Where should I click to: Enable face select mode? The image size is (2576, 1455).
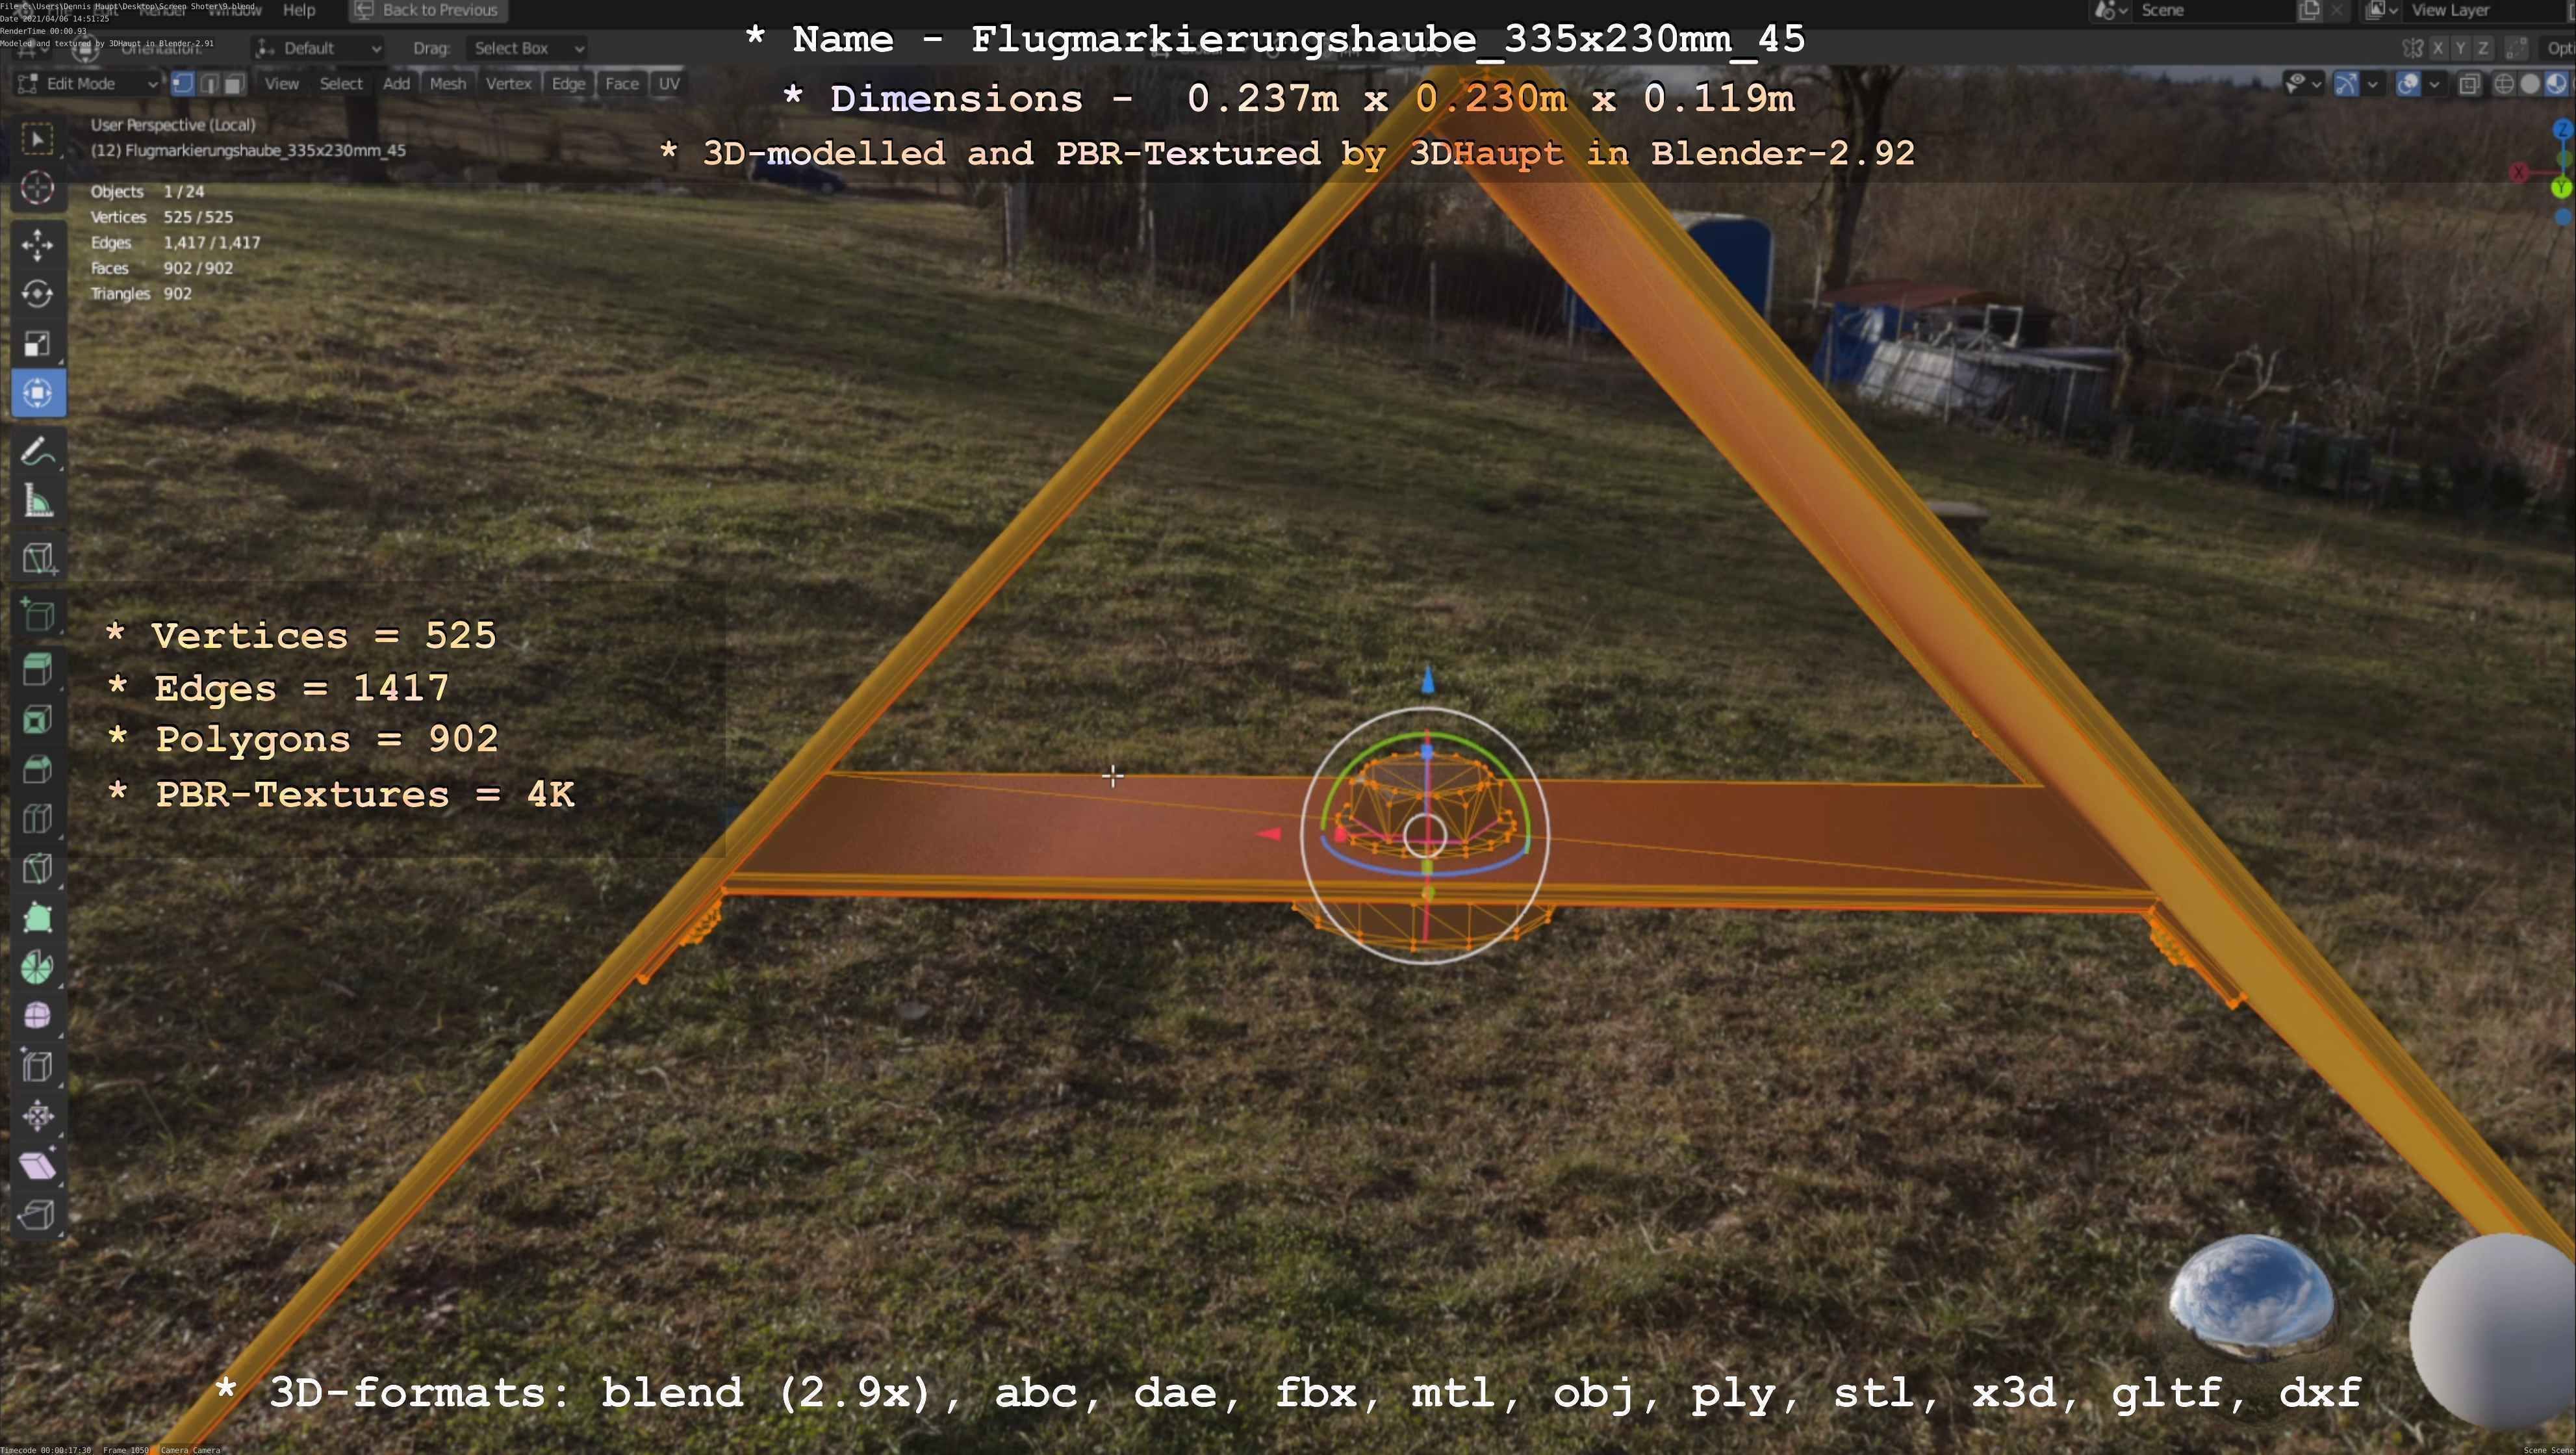click(x=234, y=84)
